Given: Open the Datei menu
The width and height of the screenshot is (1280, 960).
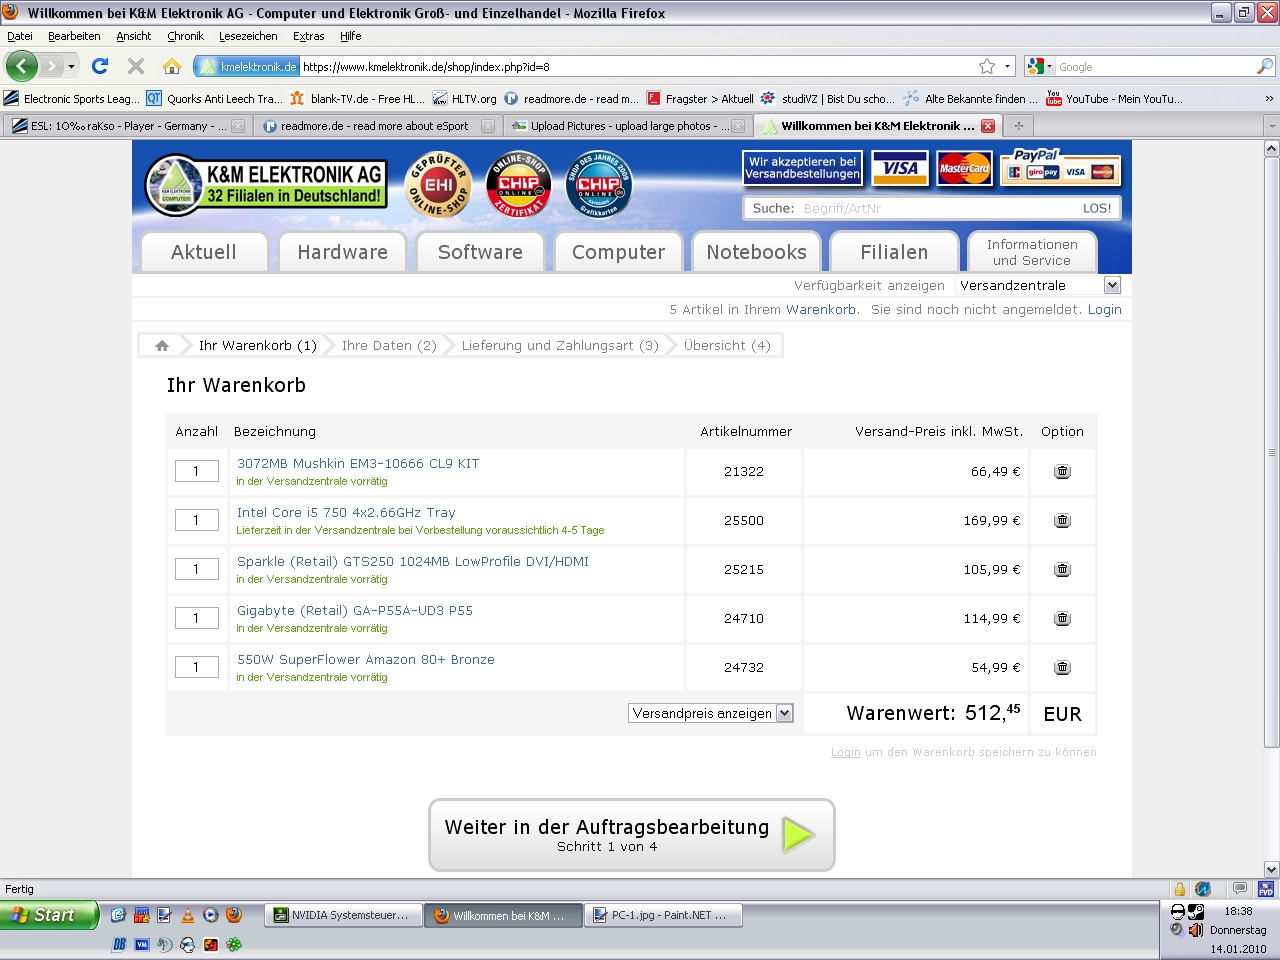Looking at the screenshot, I should pos(20,36).
